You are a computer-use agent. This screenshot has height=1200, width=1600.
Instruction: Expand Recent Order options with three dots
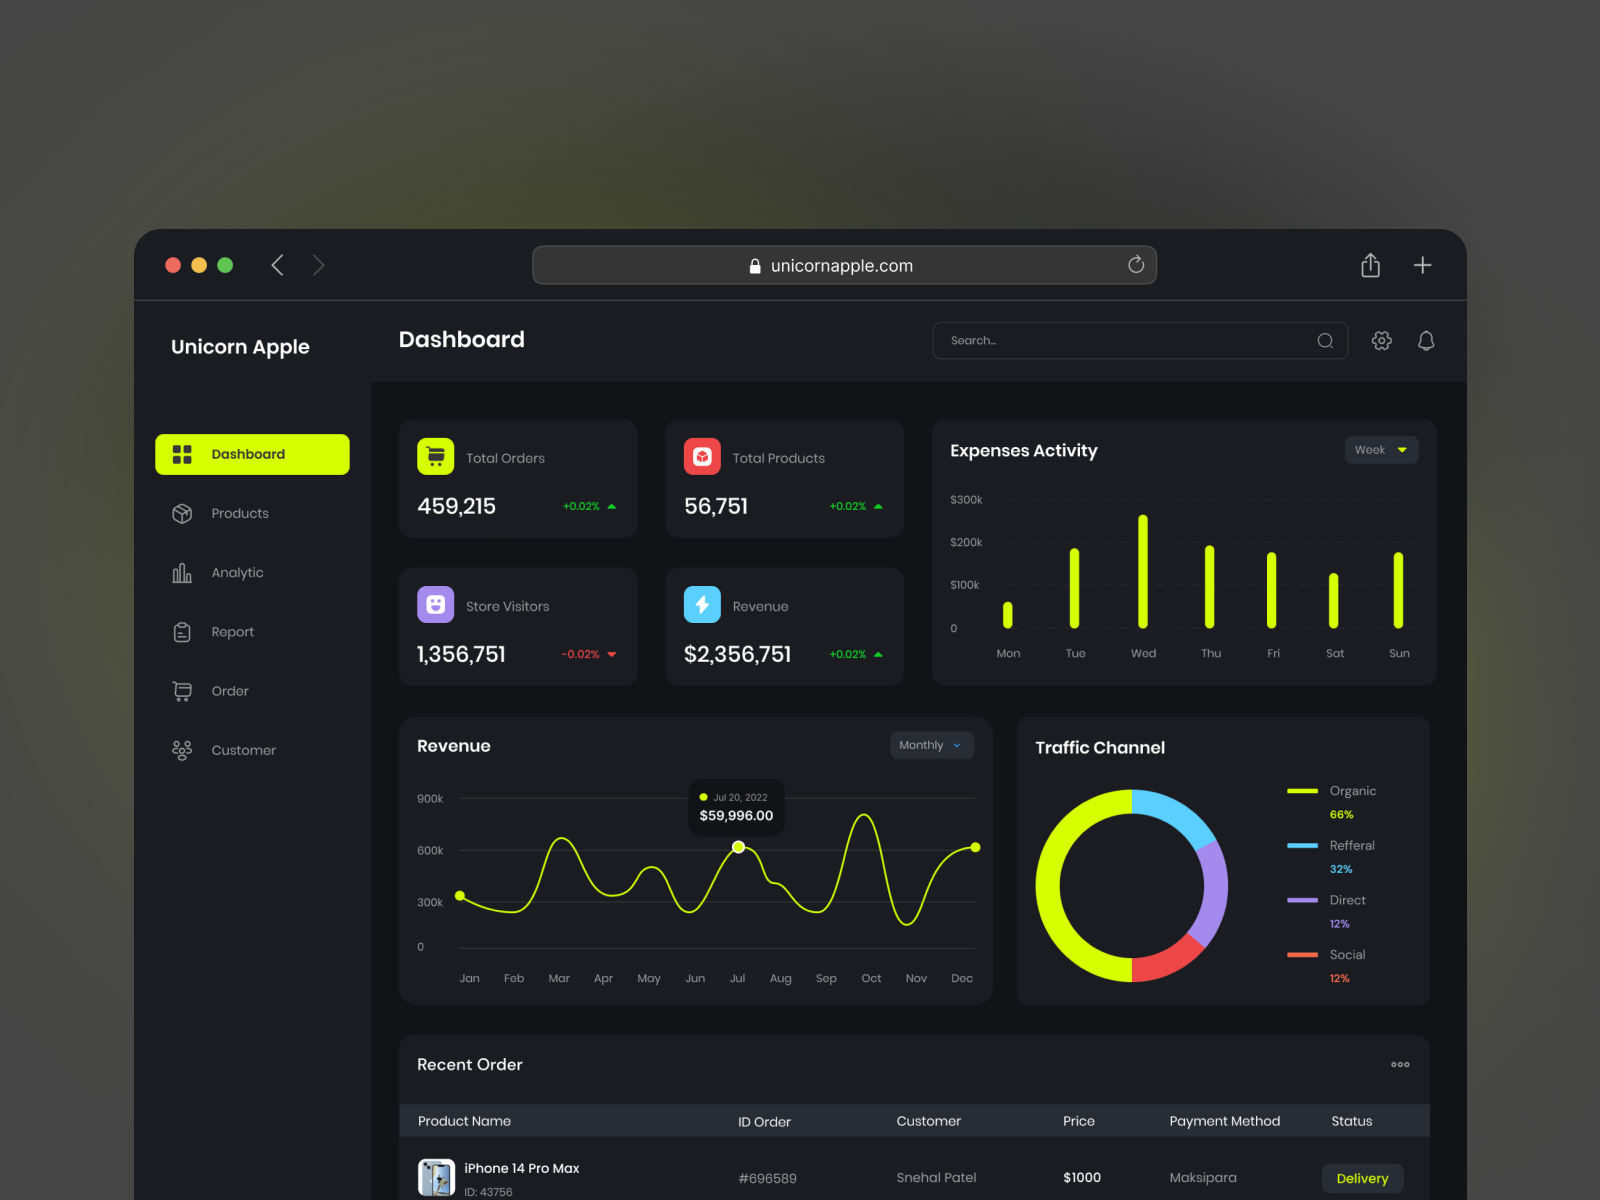click(1400, 1064)
